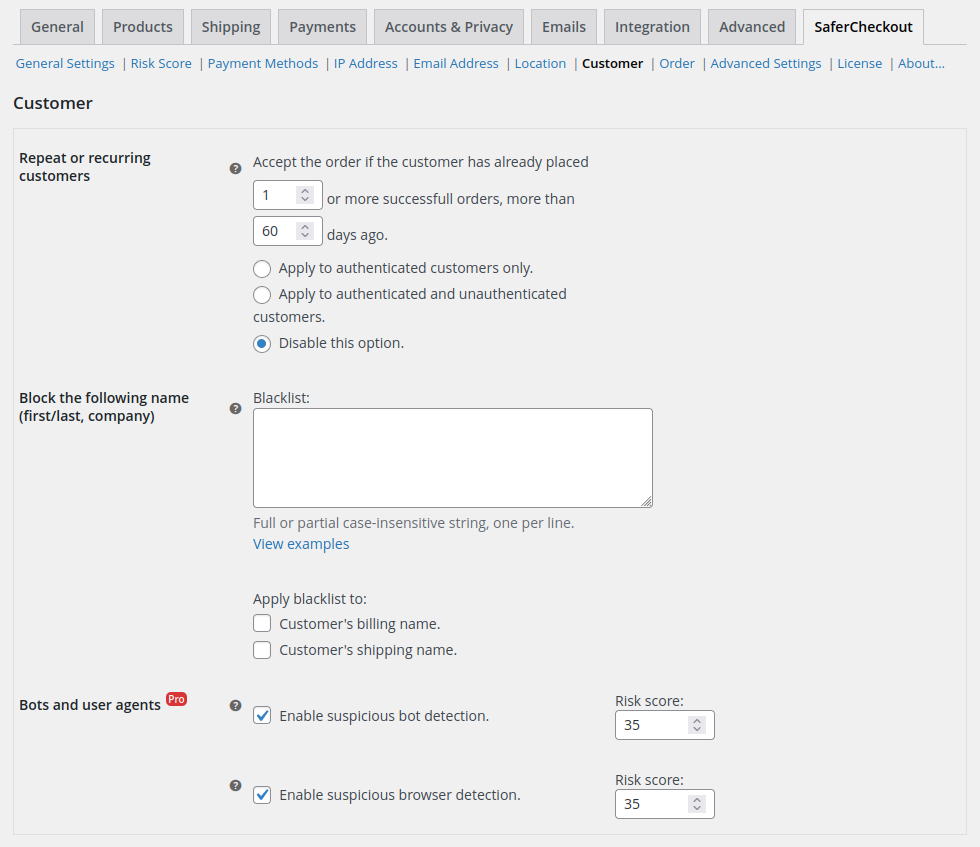Go to Email Address section
Image resolution: width=980 pixels, height=847 pixels.
click(456, 64)
